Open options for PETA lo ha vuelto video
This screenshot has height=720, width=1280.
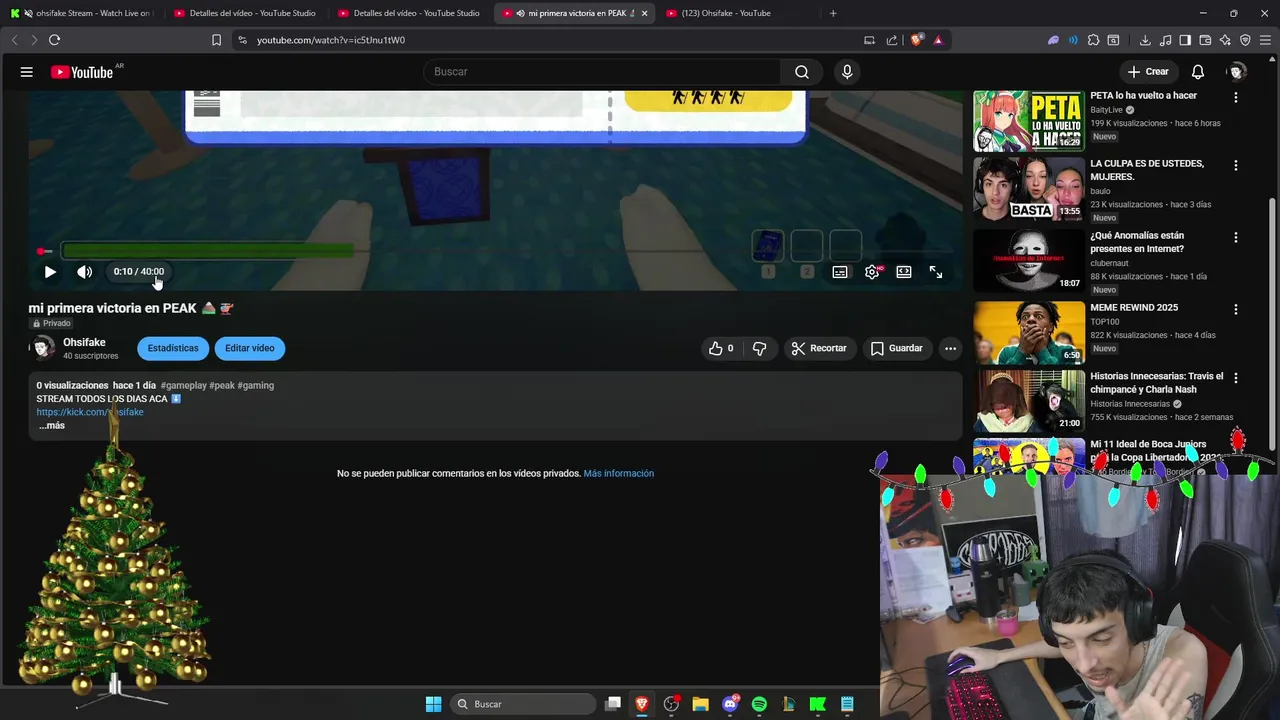tap(1236, 97)
